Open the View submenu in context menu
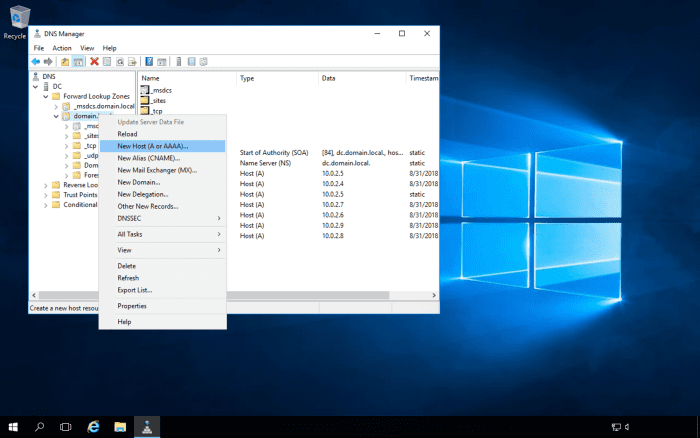Image resolution: width=700 pixels, height=438 pixels. pyautogui.click(x=162, y=250)
